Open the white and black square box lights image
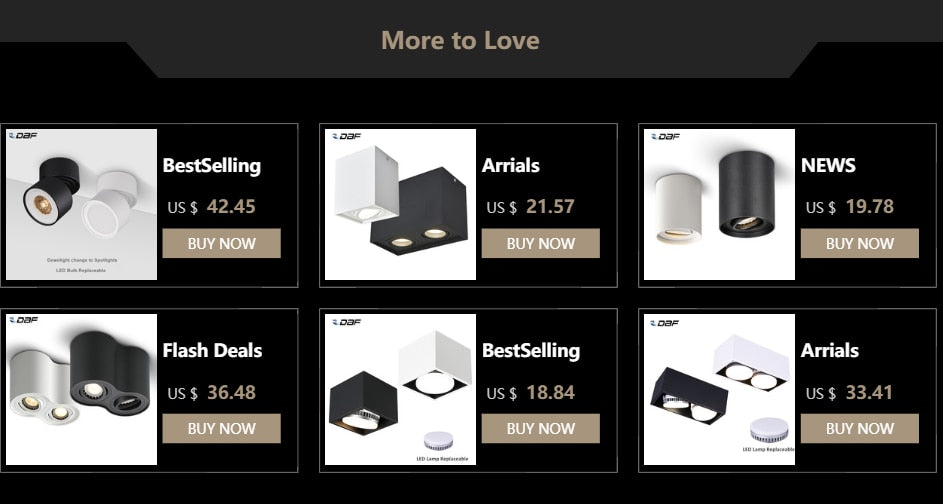The image size is (943, 504). [401, 204]
